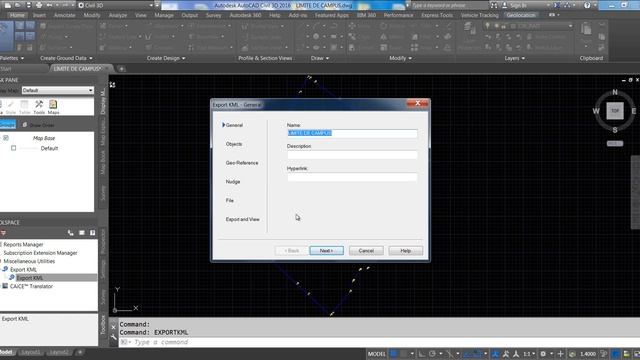Open the Maps icon in Task Pane

(53, 107)
